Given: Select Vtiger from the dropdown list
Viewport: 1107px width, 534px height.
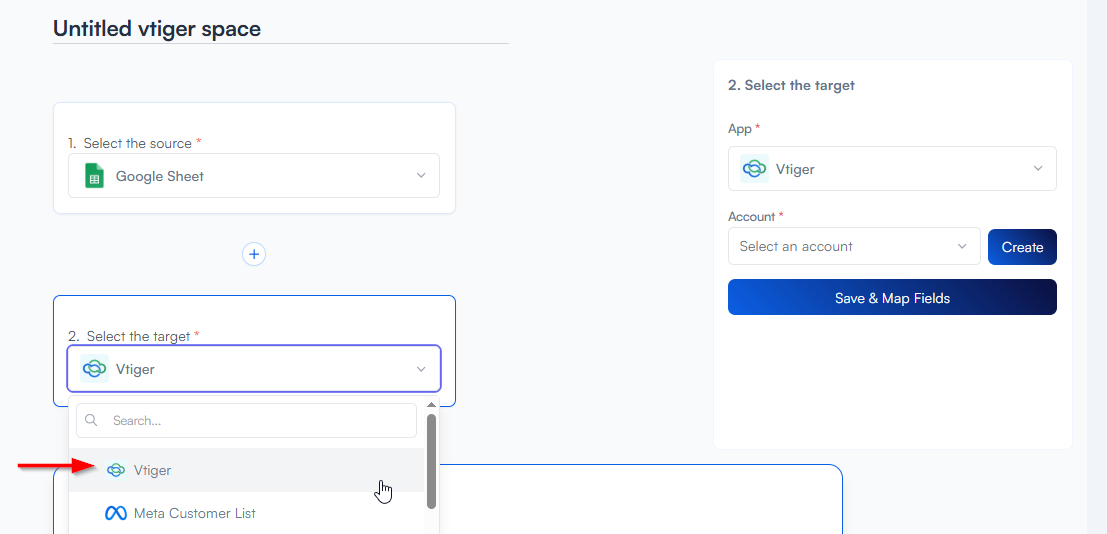Looking at the screenshot, I should (x=153, y=470).
